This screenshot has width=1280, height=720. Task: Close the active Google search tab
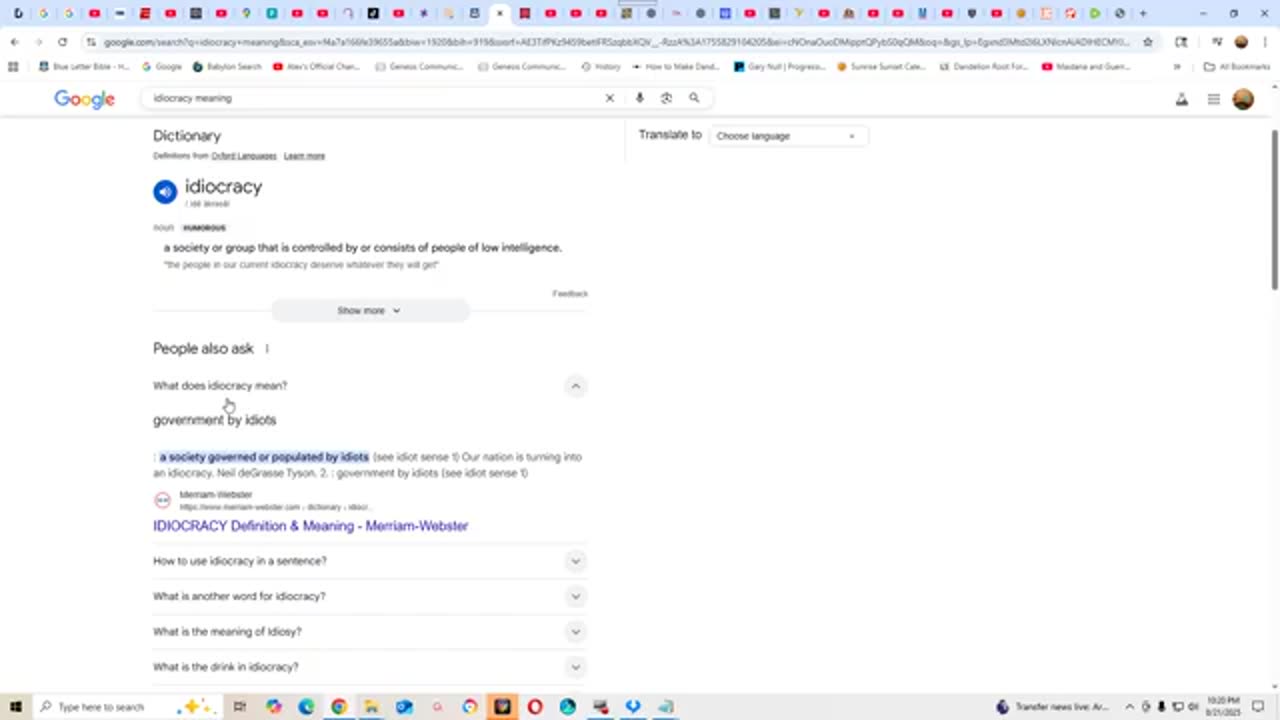pyautogui.click(x=500, y=14)
